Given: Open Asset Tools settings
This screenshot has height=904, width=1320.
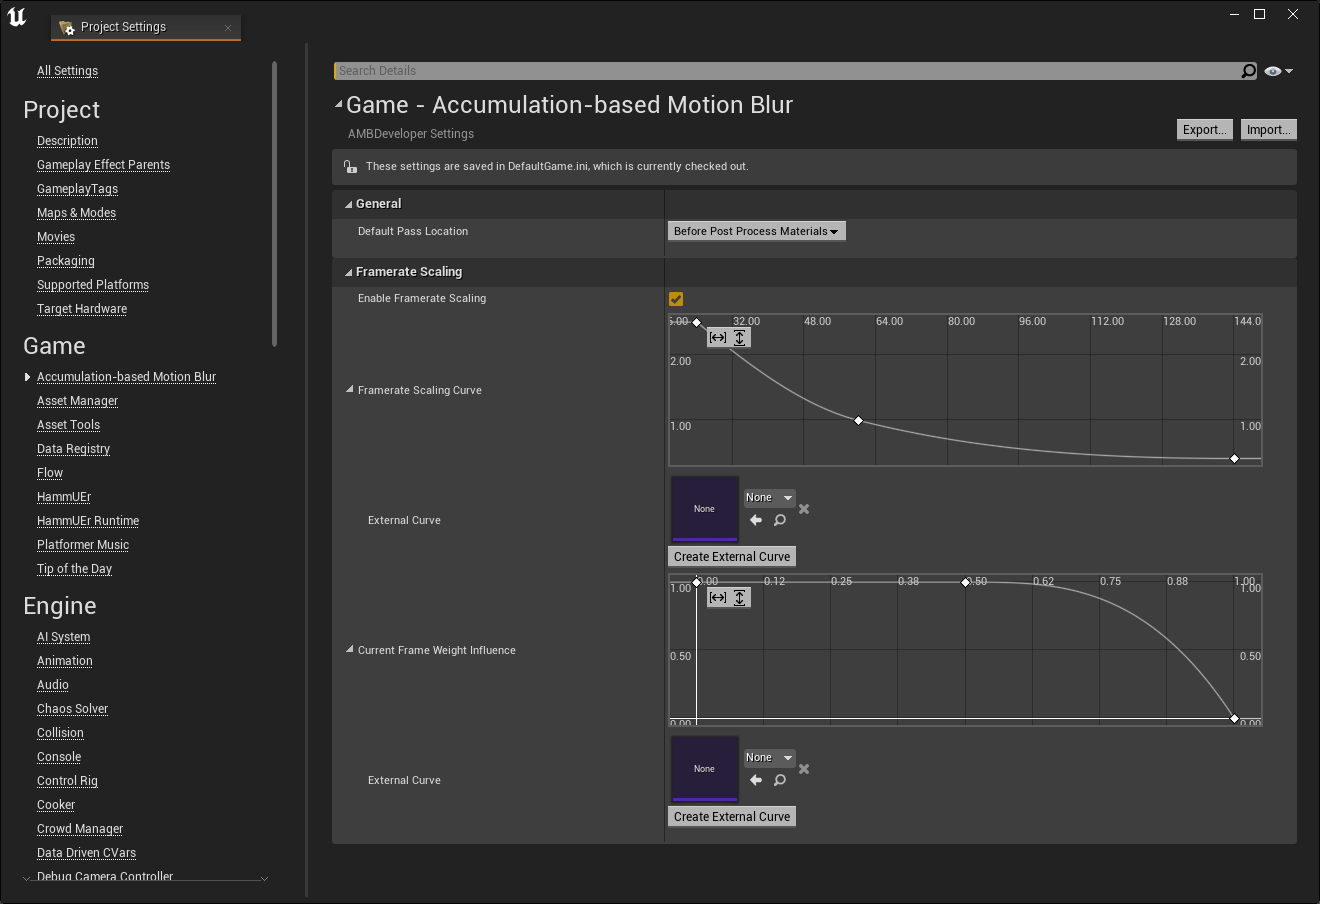Looking at the screenshot, I should coord(68,425).
